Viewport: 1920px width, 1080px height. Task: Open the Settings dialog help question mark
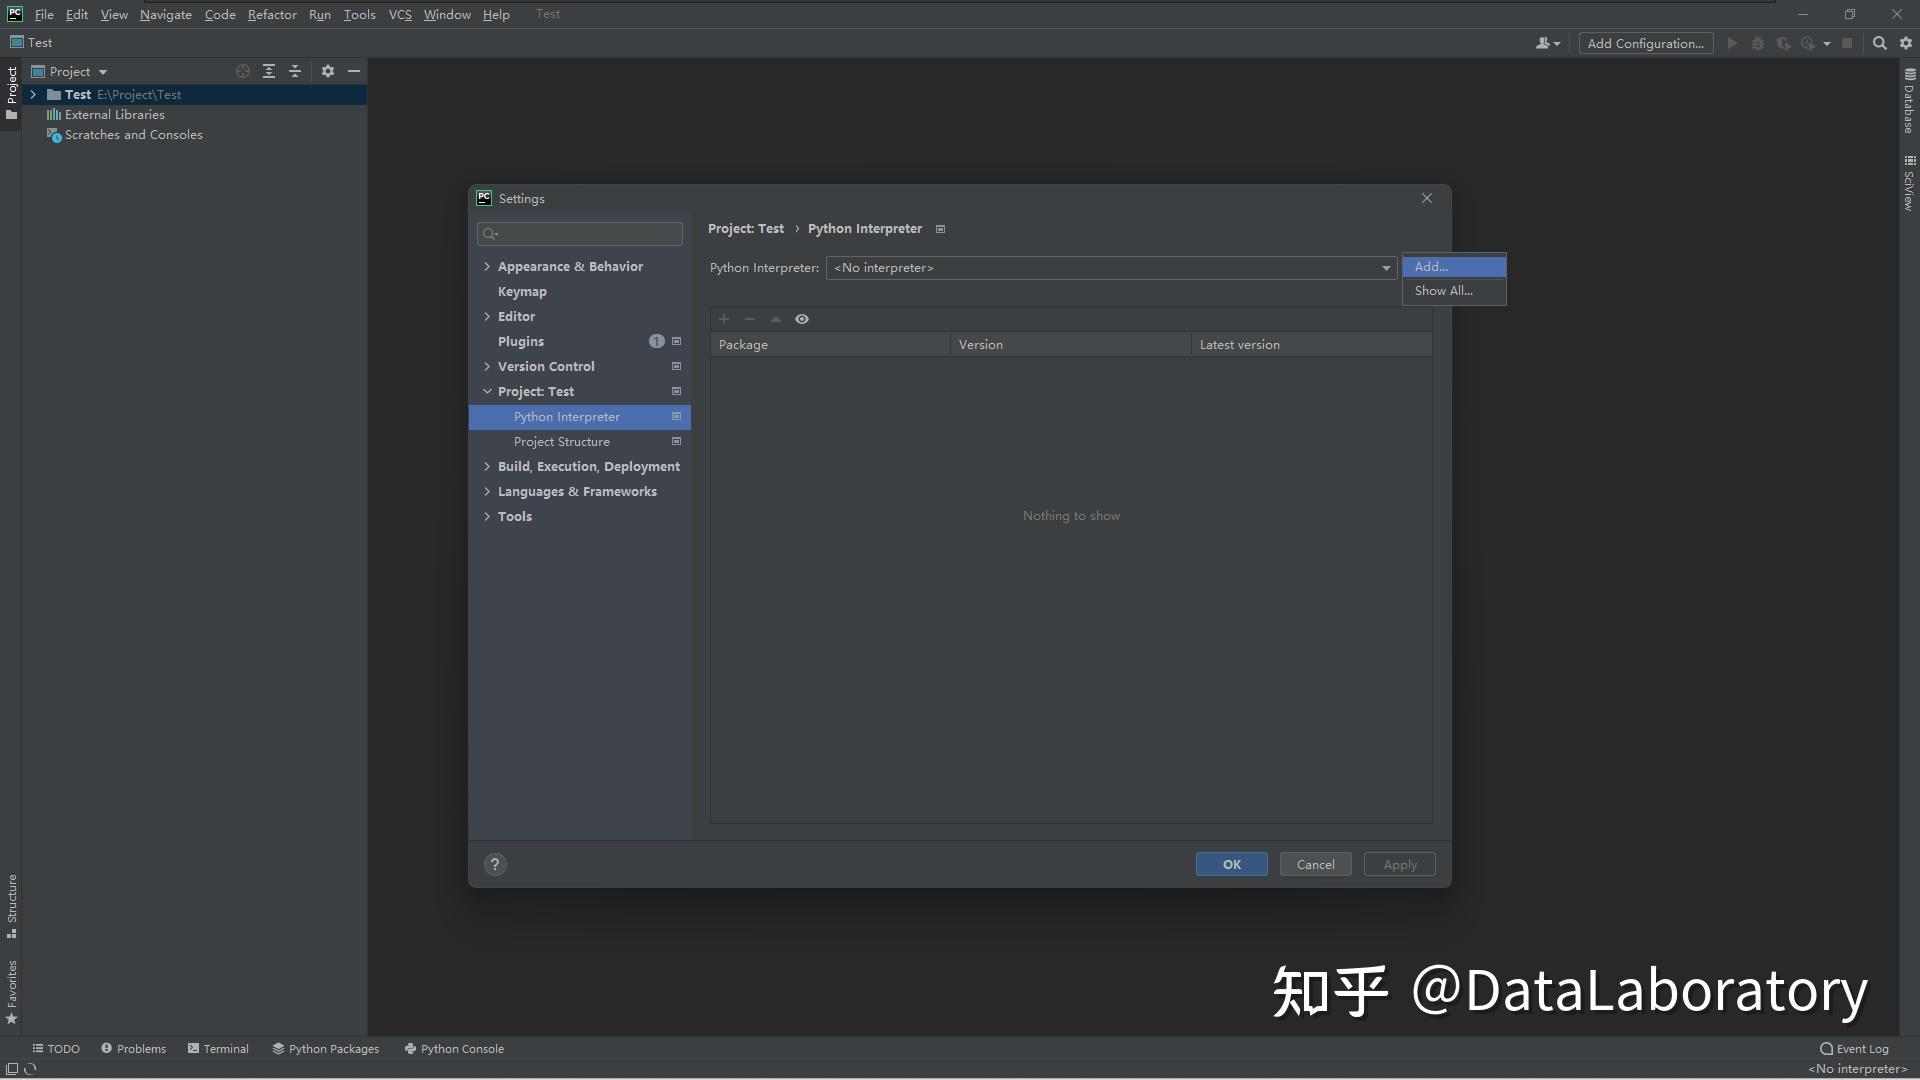(x=495, y=864)
